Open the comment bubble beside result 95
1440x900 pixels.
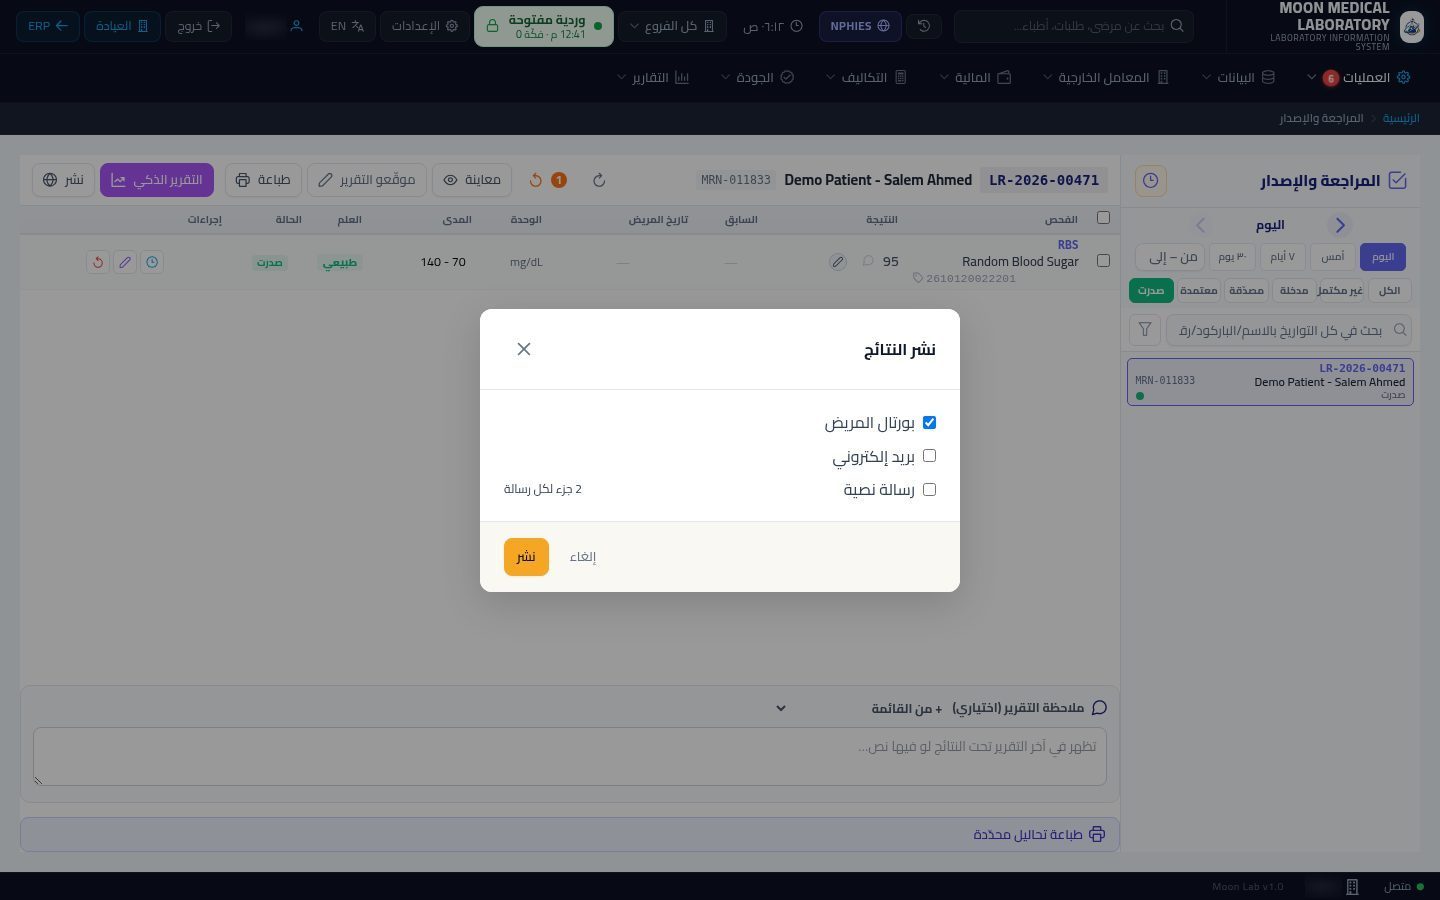tap(868, 262)
